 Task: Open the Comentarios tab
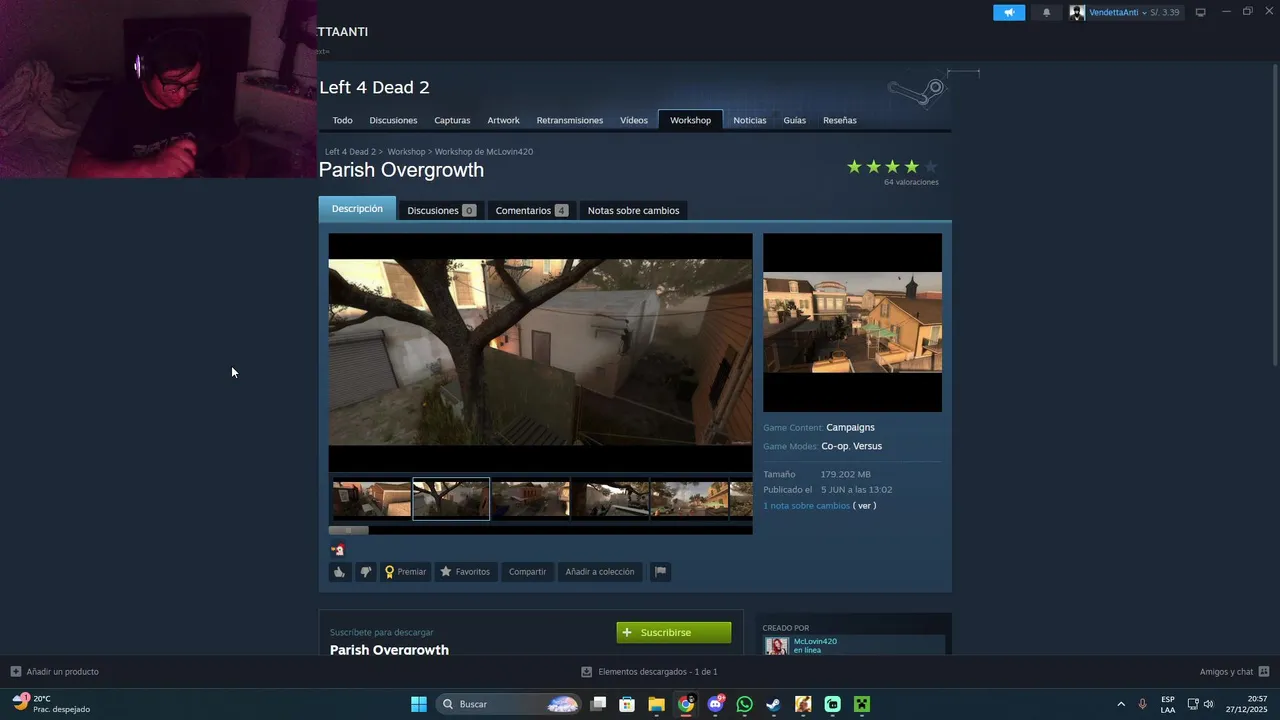coord(531,210)
